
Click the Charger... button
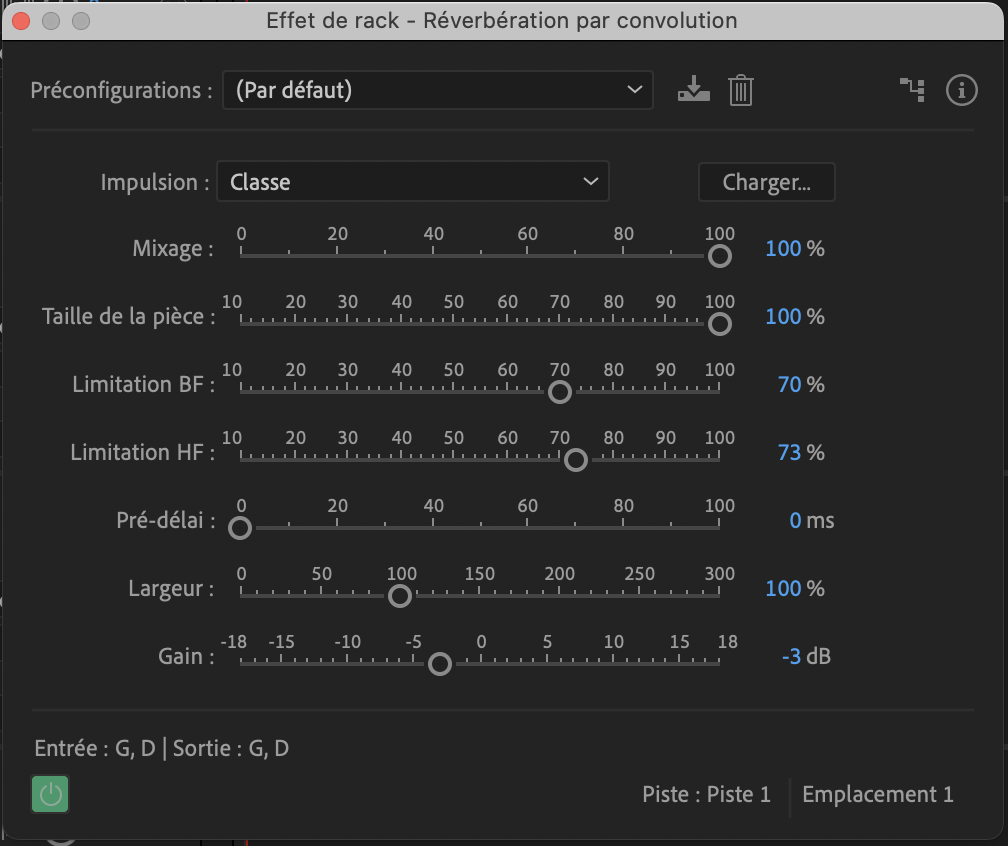[x=766, y=183]
